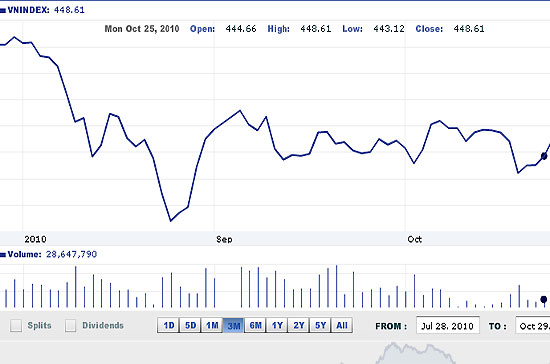550x364 pixels.
Task: Click the overview mini chart at bottom
Action: pyautogui.click(x=275, y=353)
